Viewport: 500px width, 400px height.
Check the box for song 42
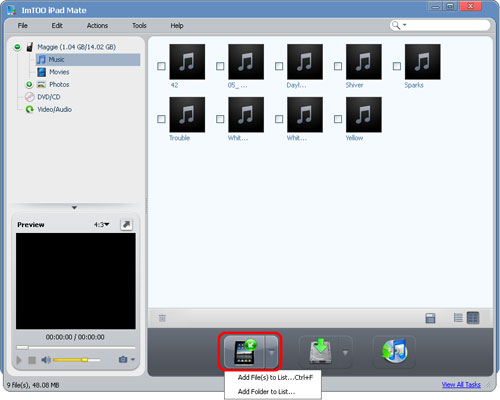pyautogui.click(x=161, y=66)
